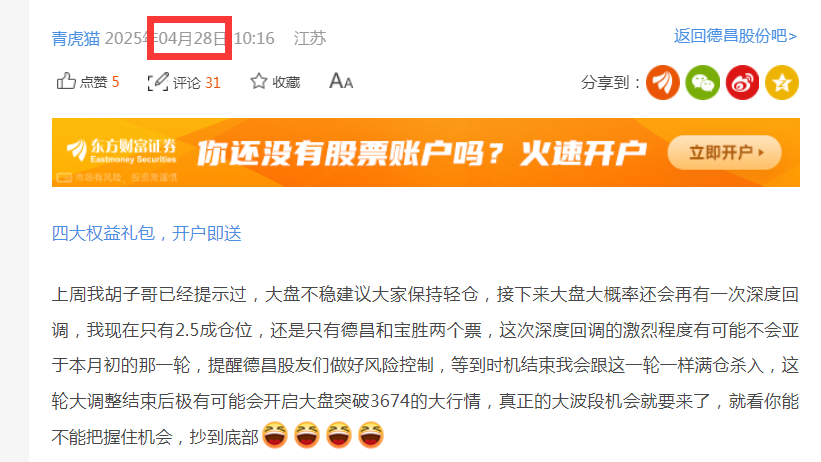Return to 德昌股份吧 forum link
The image size is (821, 462).
[x=735, y=36]
